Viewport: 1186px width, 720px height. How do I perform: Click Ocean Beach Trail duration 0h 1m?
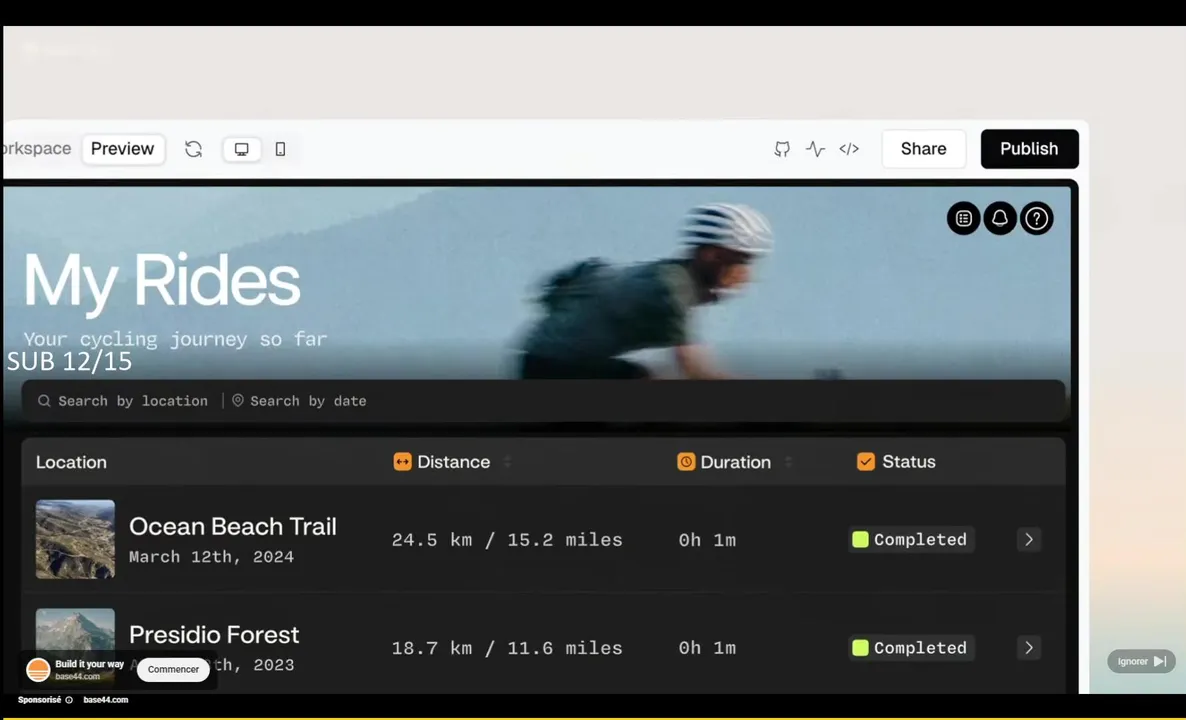coord(707,540)
